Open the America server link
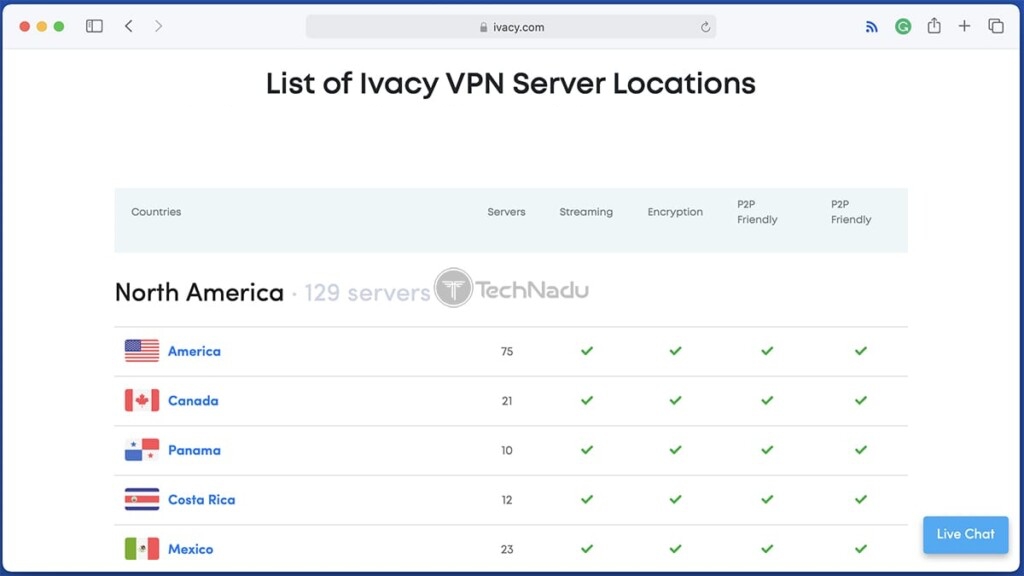This screenshot has width=1024, height=576. click(194, 351)
